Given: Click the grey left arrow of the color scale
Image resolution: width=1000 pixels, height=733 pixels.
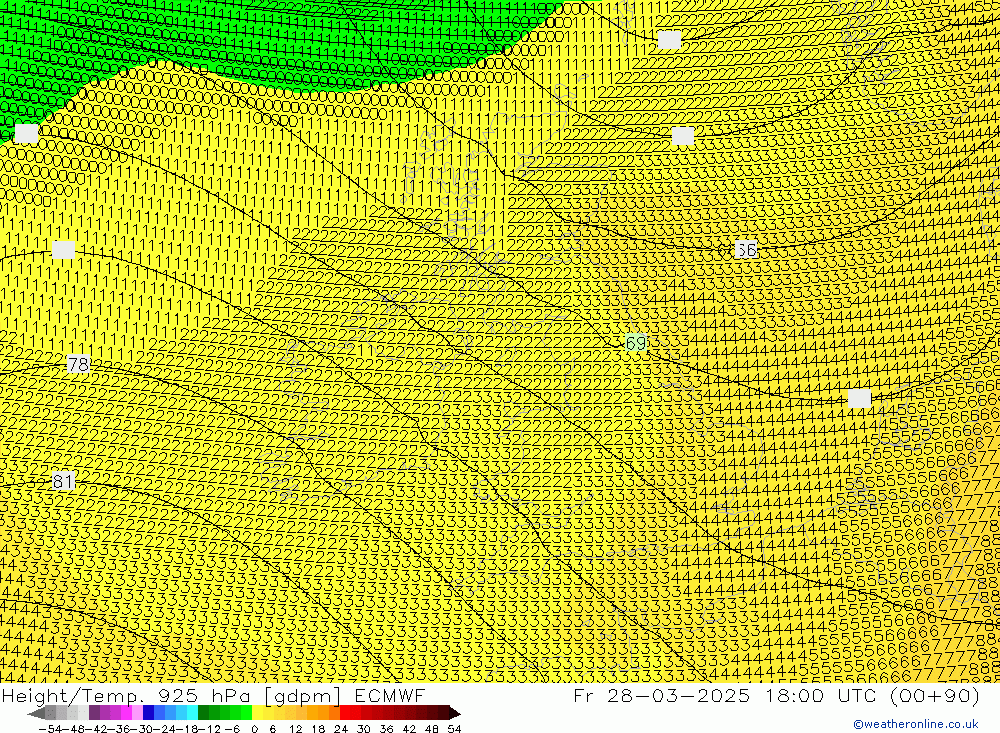Looking at the screenshot, I should pyautogui.click(x=37, y=713).
